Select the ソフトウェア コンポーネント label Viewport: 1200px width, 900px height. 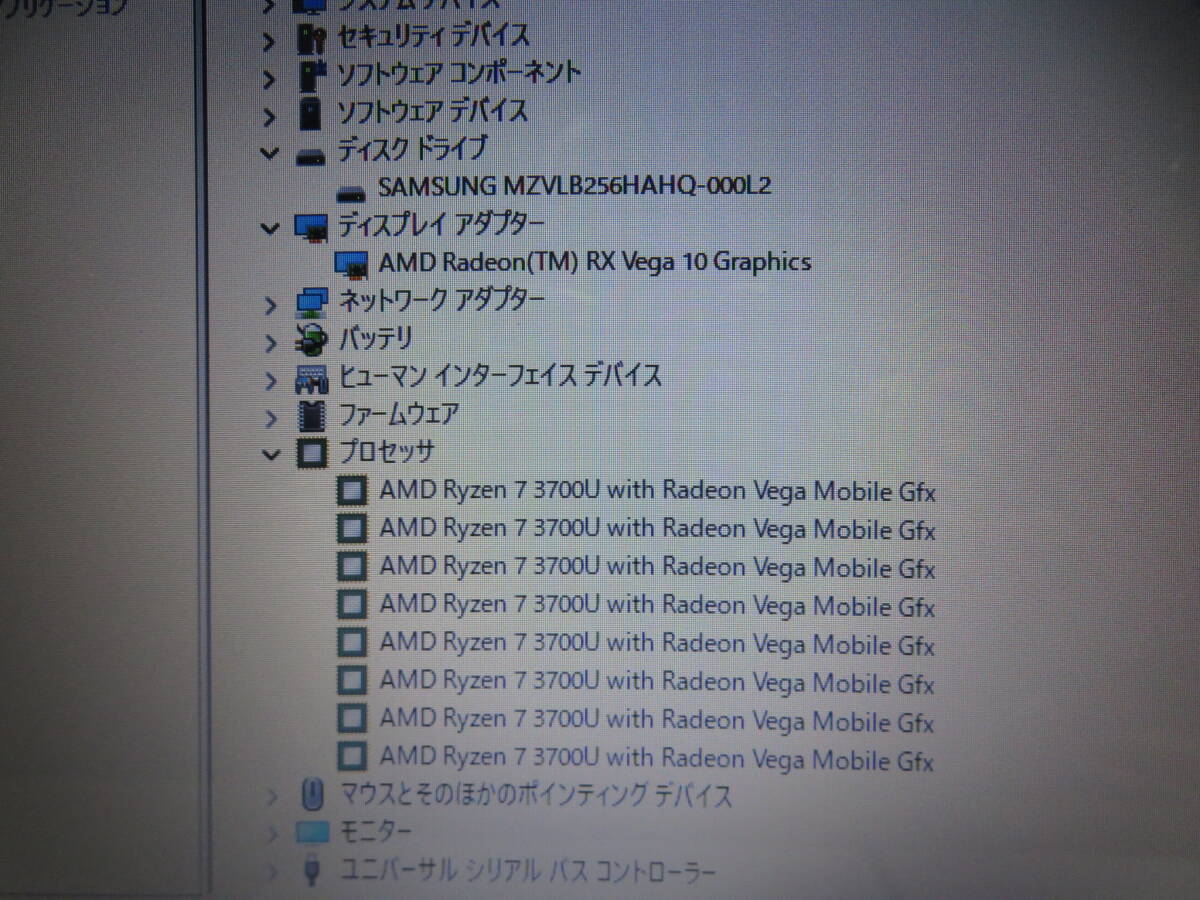458,73
